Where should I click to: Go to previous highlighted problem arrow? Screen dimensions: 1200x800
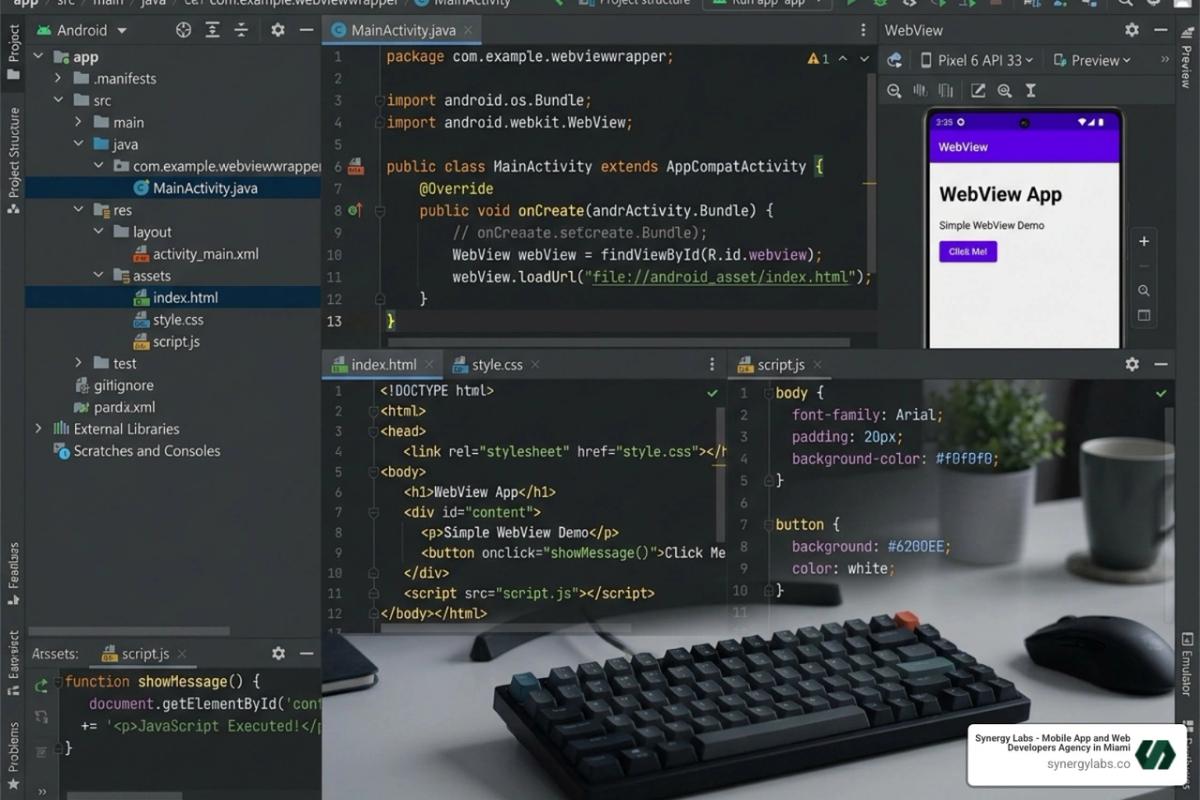tap(843, 59)
